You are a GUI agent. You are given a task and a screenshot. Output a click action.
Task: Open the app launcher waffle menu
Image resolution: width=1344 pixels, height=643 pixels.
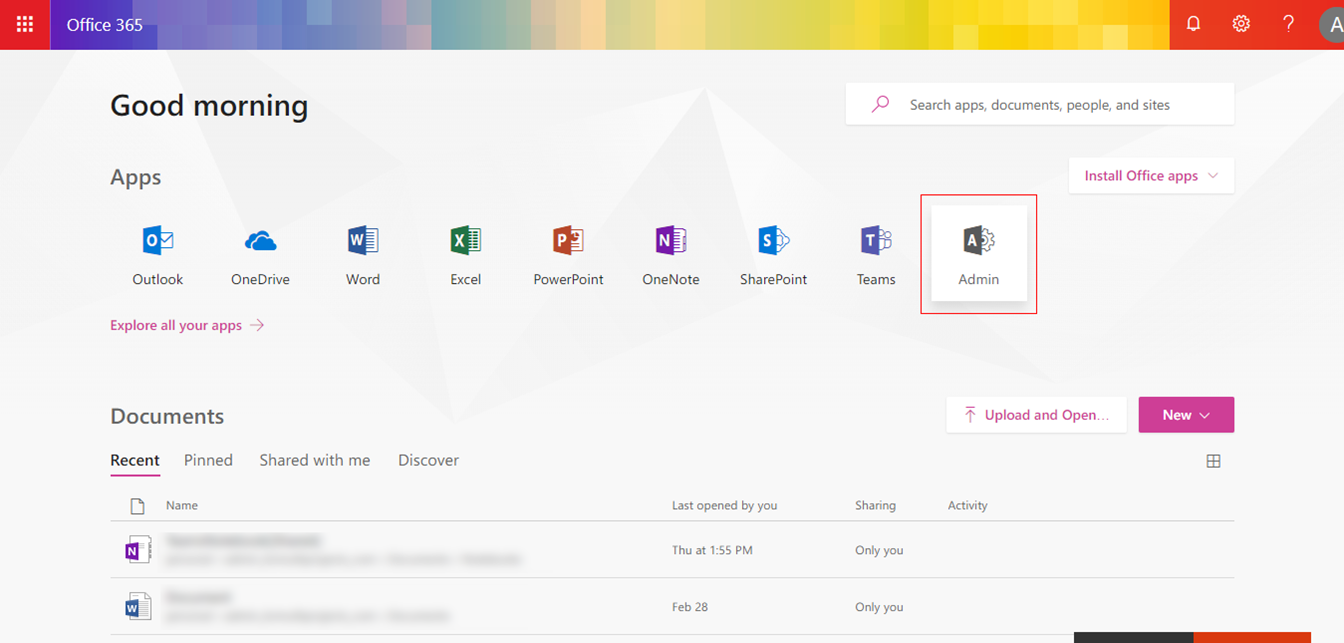coord(25,24)
